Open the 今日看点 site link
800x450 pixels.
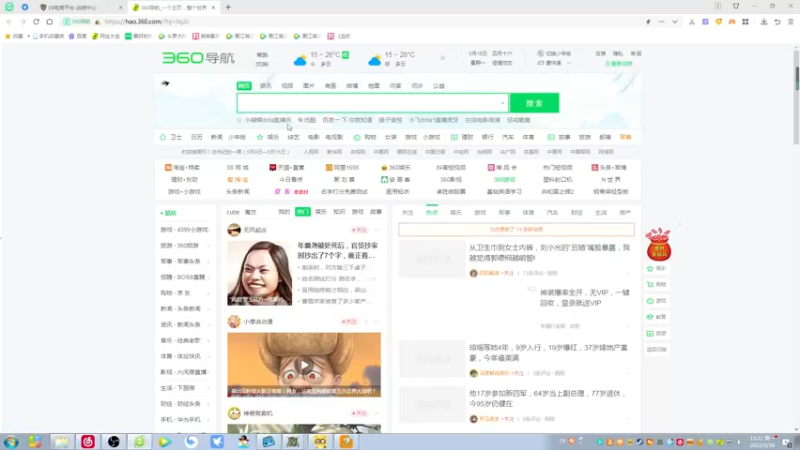pyautogui.click(x=291, y=180)
